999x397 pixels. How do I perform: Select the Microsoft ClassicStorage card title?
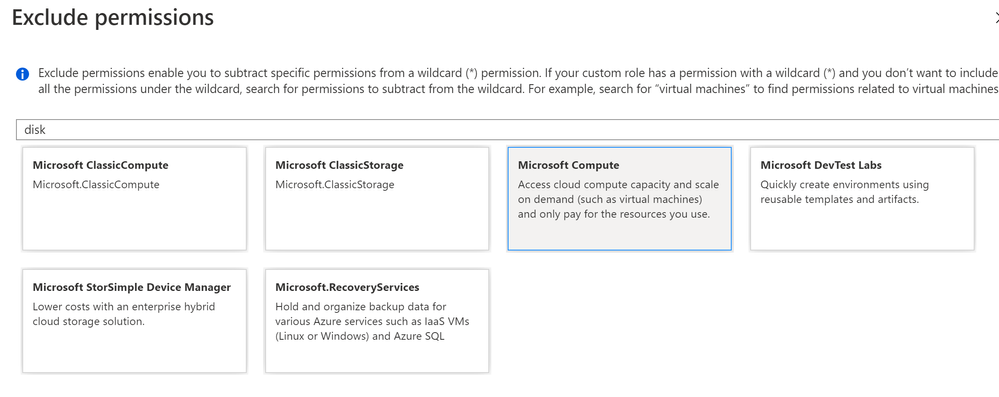tap(340, 165)
